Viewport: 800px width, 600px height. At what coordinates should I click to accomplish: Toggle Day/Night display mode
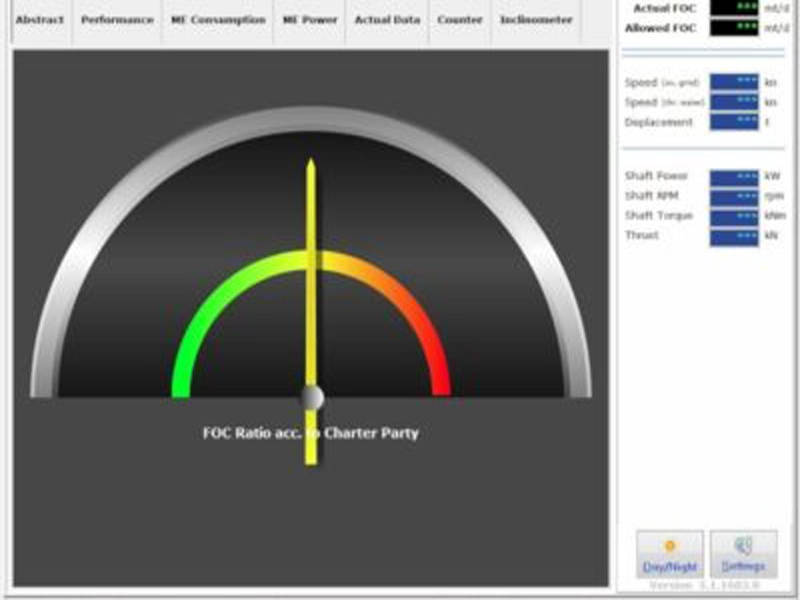click(x=670, y=554)
